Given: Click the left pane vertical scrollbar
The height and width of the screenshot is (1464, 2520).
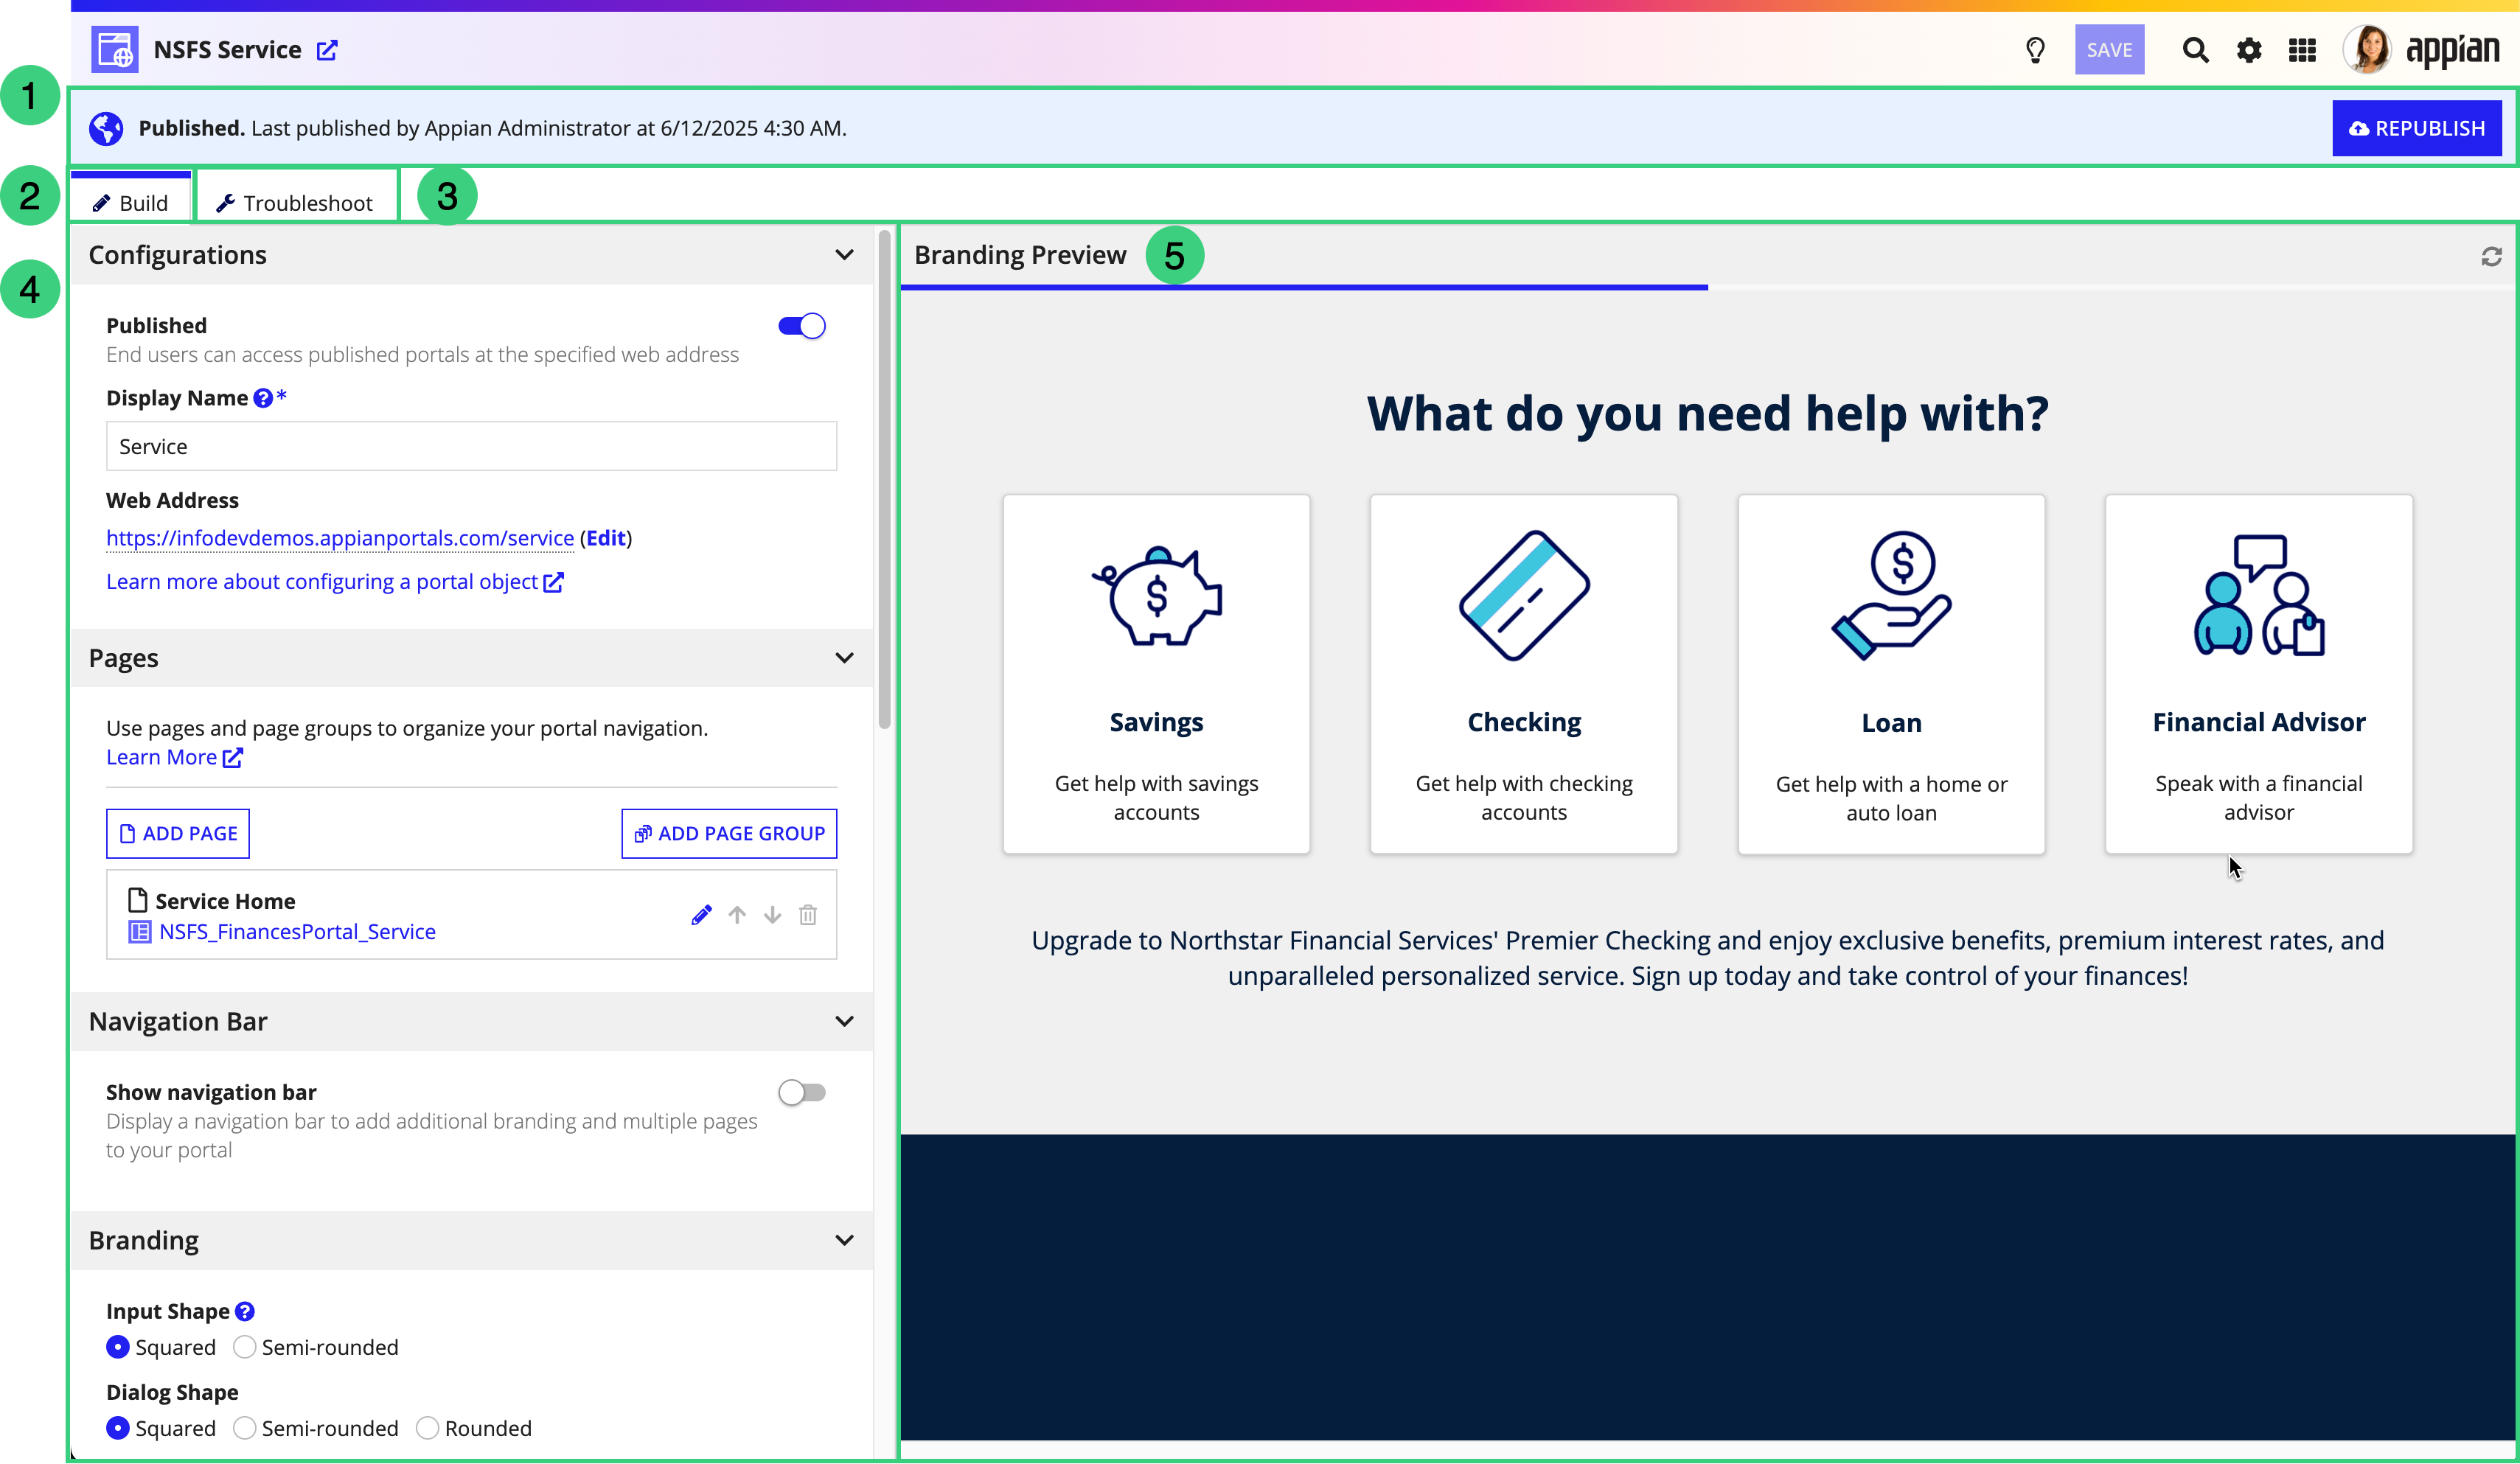Looking at the screenshot, I should (x=884, y=481).
